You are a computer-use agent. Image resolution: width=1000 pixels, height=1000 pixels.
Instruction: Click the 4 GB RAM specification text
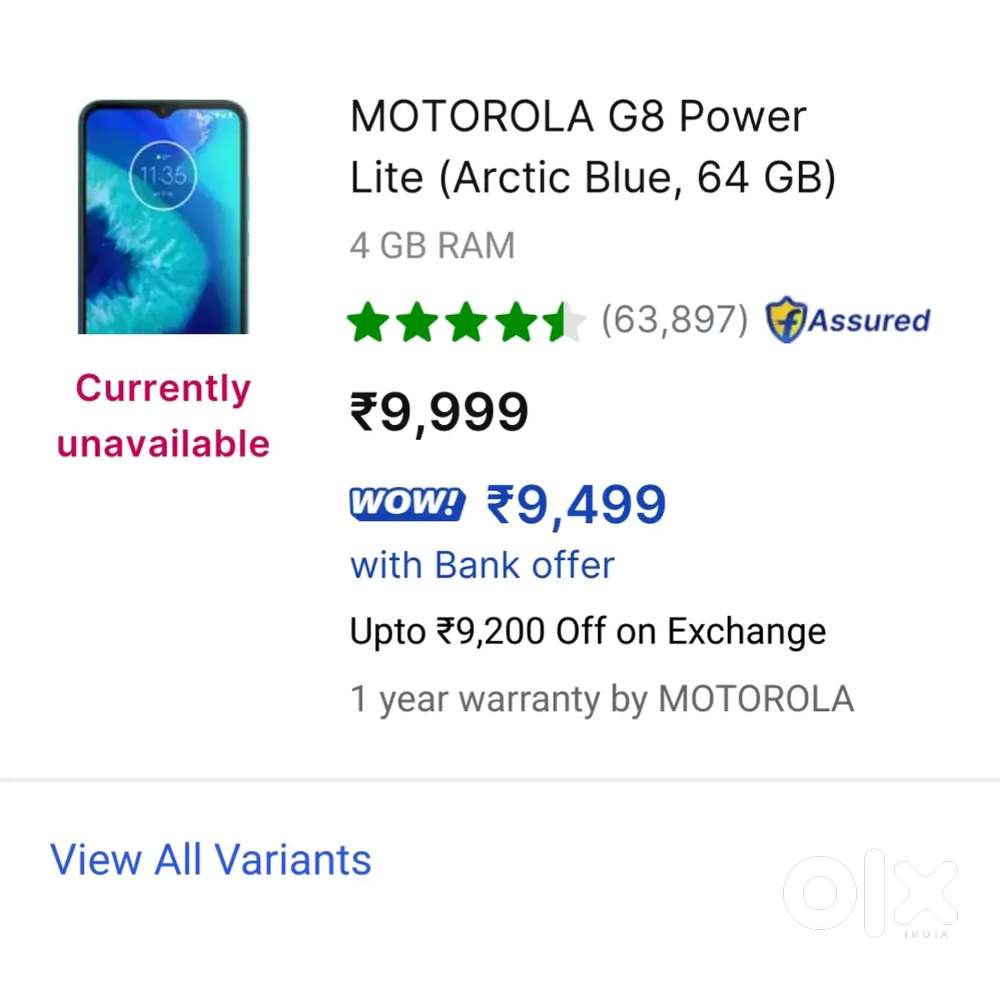click(432, 246)
